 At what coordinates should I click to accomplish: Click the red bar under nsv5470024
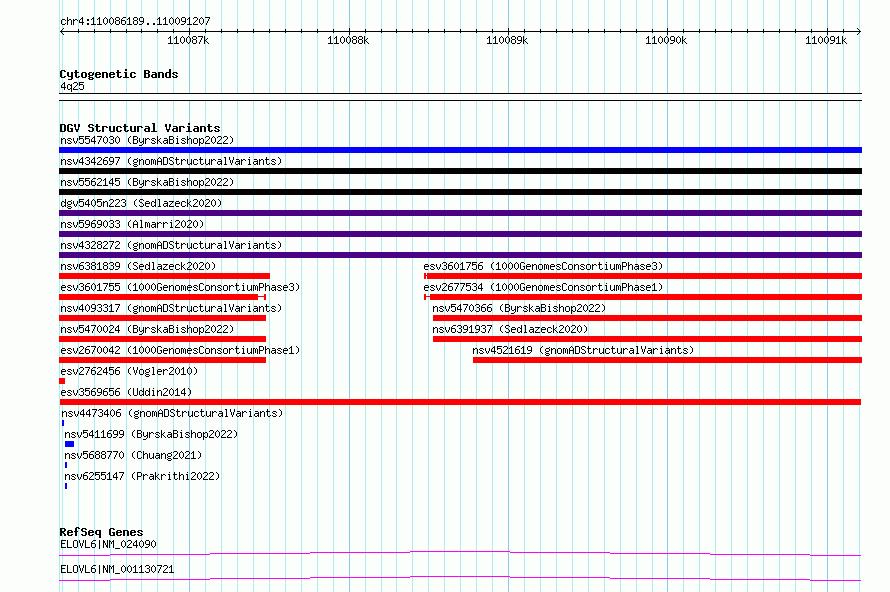click(x=162, y=339)
